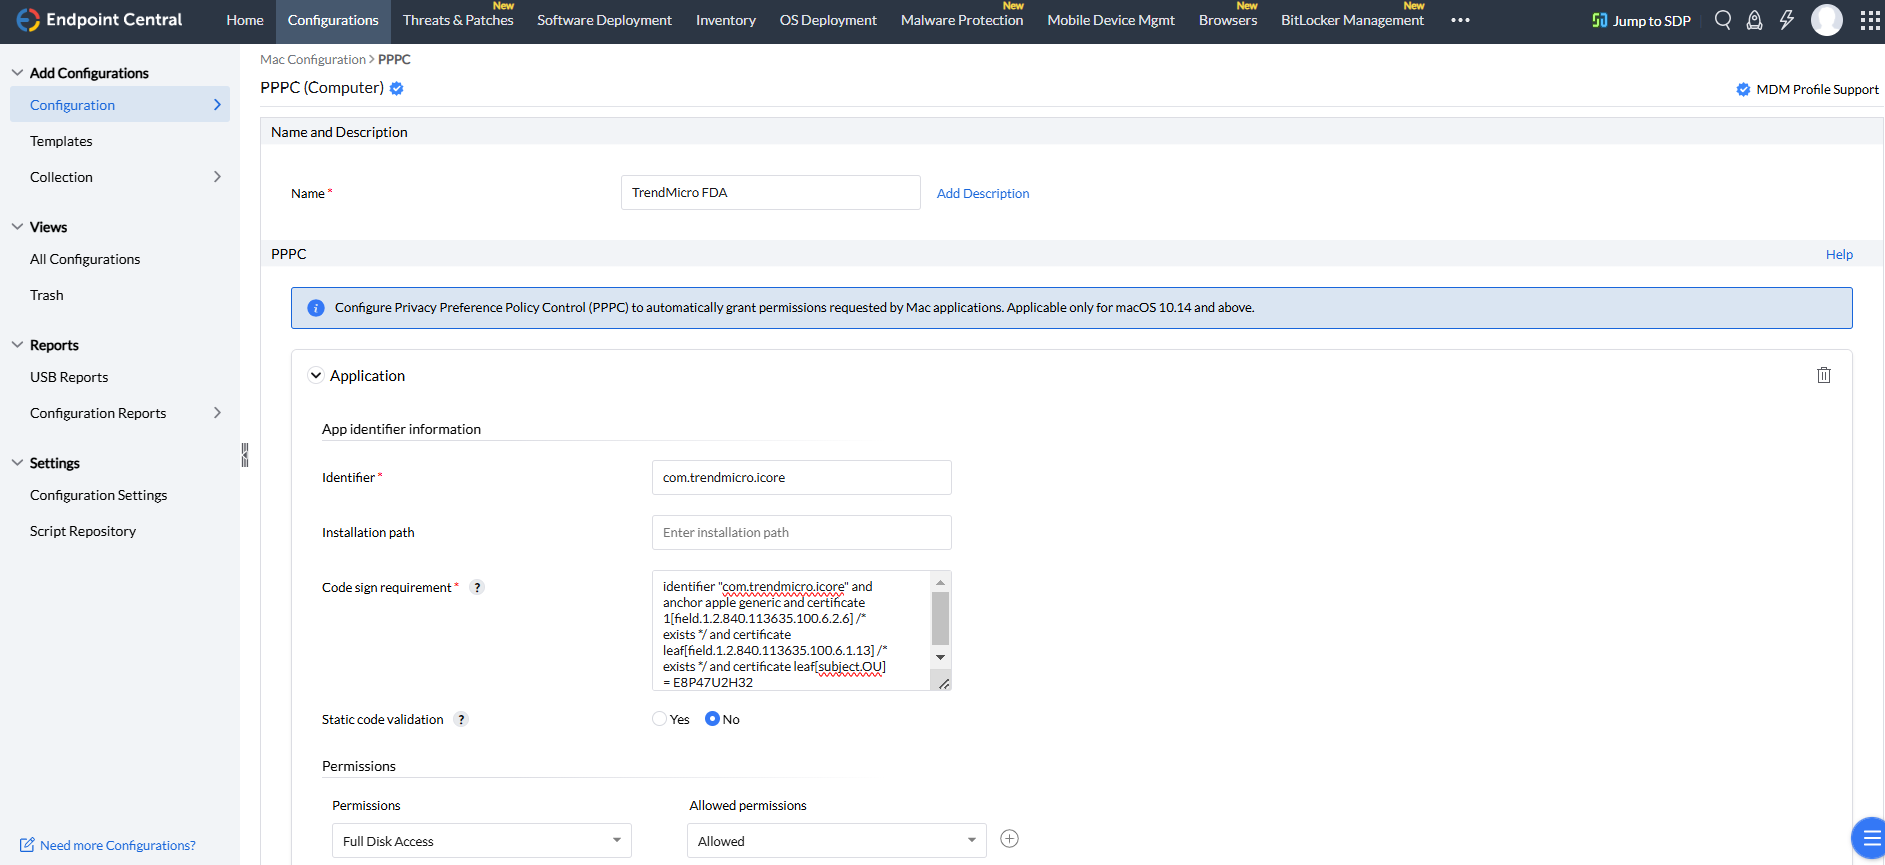Screen dimensions: 1885x865
Task: Open USB Reports in the sidebar
Action: [69, 377]
